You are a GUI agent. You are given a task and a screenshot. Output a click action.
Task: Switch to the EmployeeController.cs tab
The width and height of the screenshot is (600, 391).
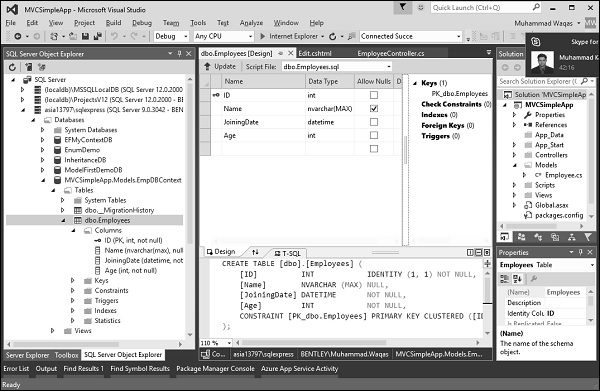[x=391, y=54]
